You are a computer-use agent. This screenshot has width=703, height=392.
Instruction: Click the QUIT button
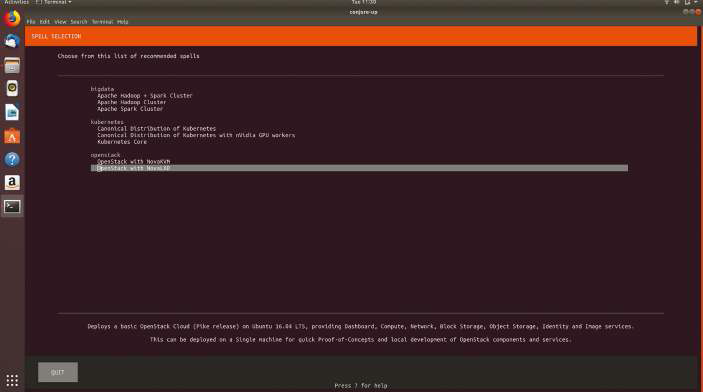coord(58,372)
